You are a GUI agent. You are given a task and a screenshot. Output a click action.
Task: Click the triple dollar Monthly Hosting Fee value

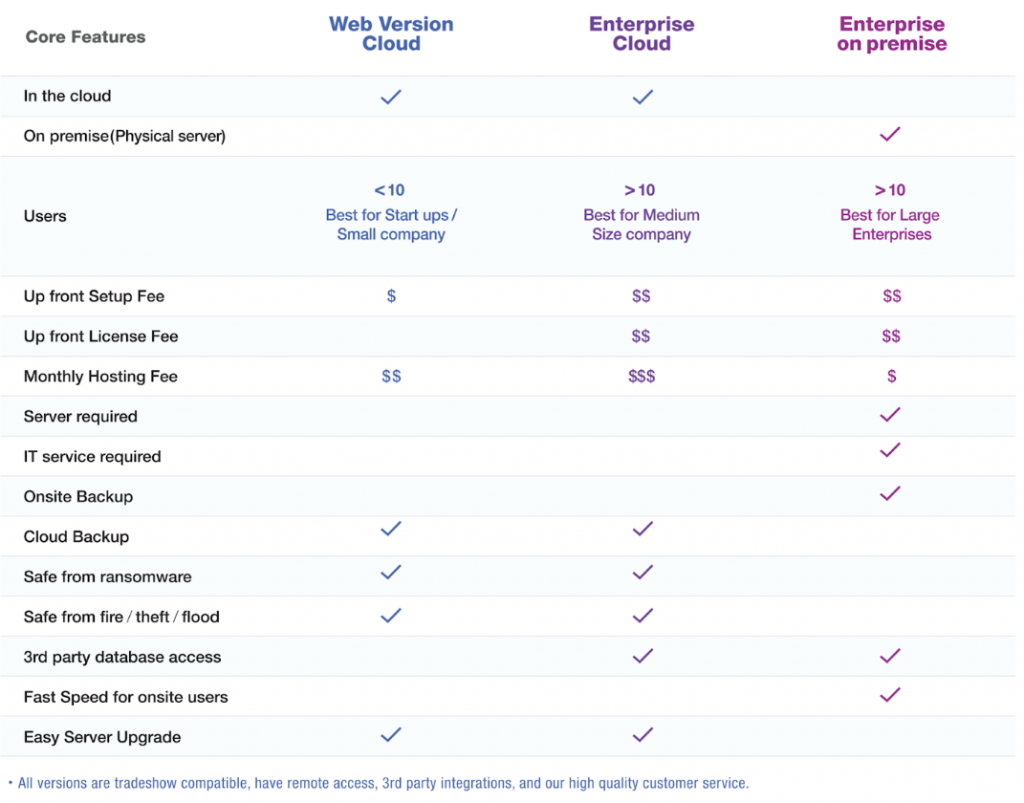click(641, 377)
